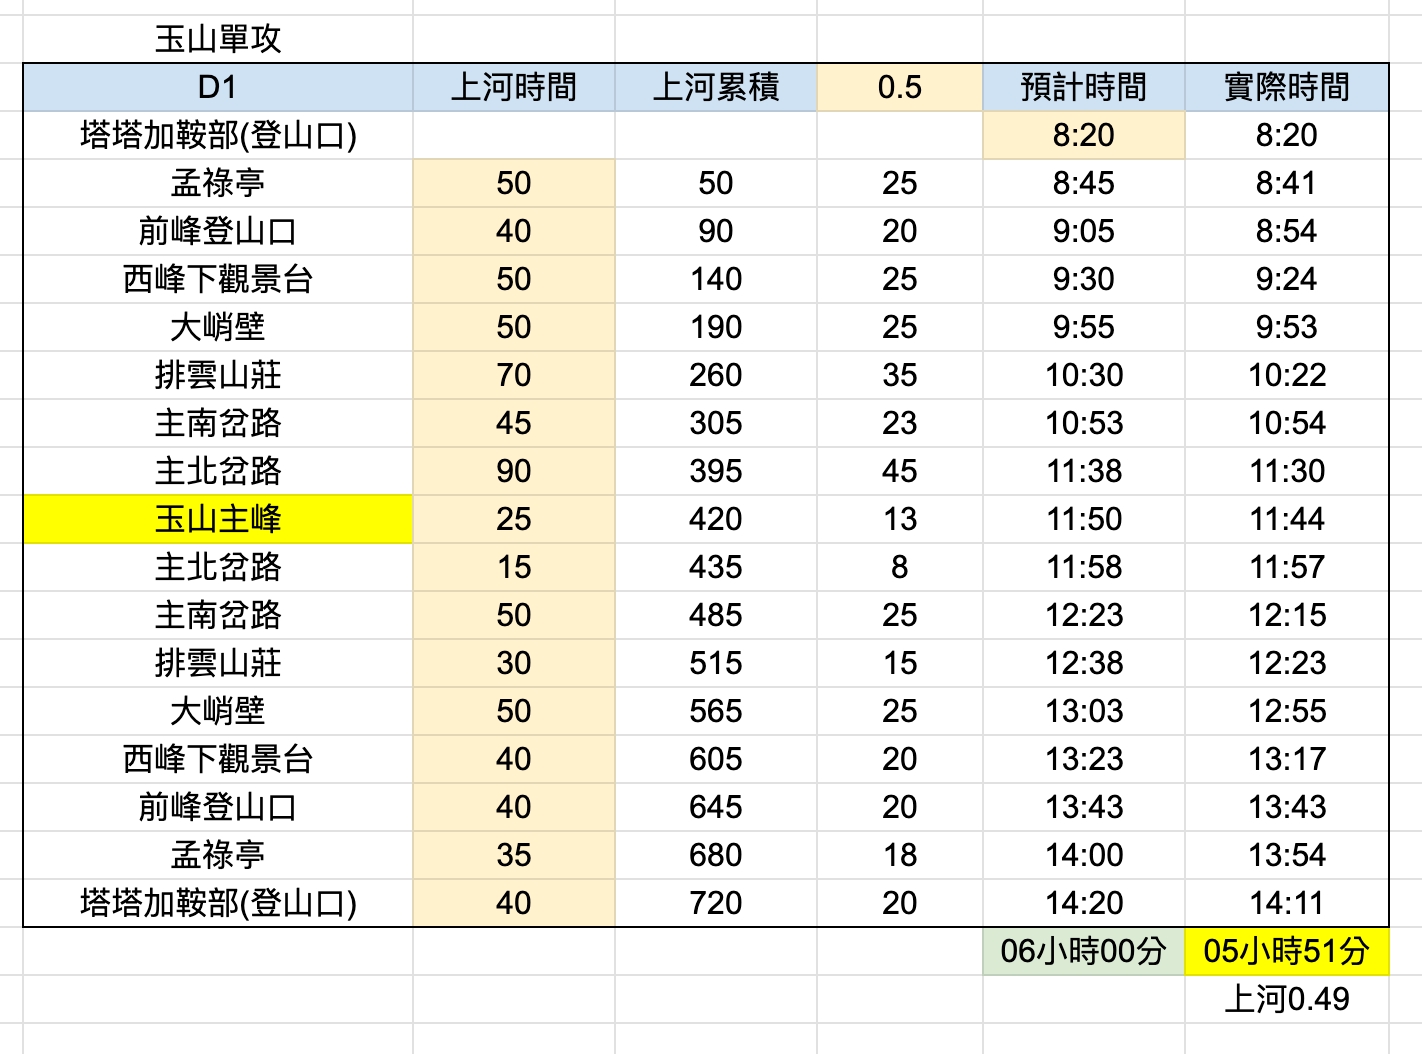Select the 上河時間 column header
This screenshot has height=1054, width=1422.
(x=514, y=87)
